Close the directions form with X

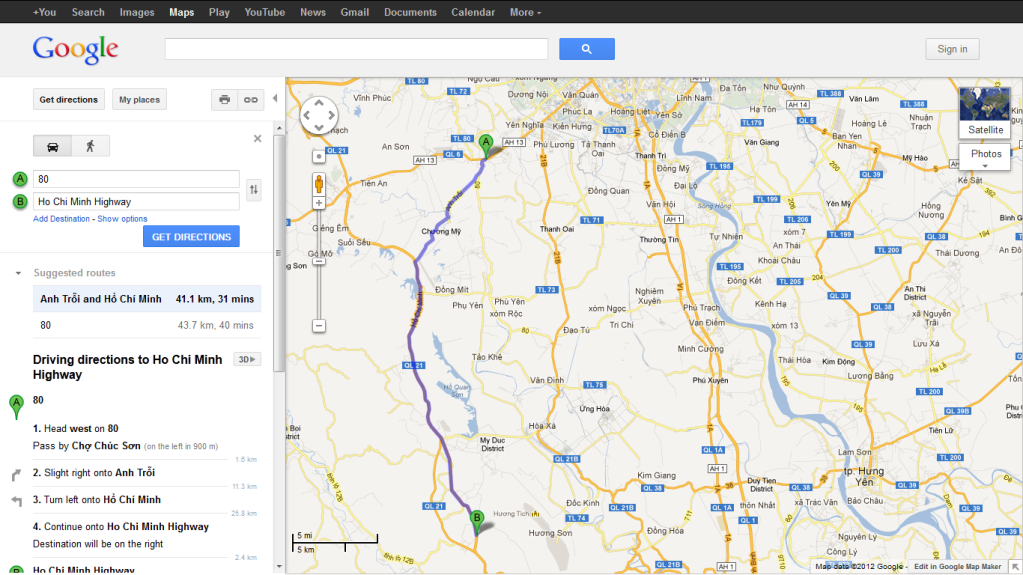[x=258, y=138]
